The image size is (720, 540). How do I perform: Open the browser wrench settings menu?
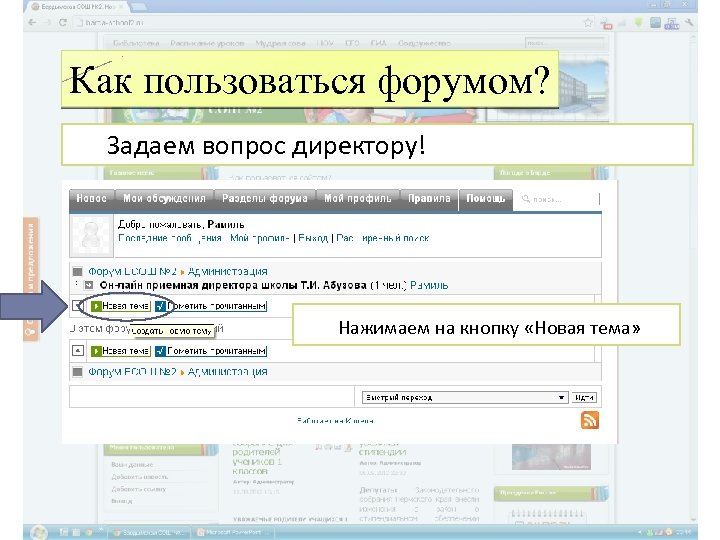[x=689, y=22]
